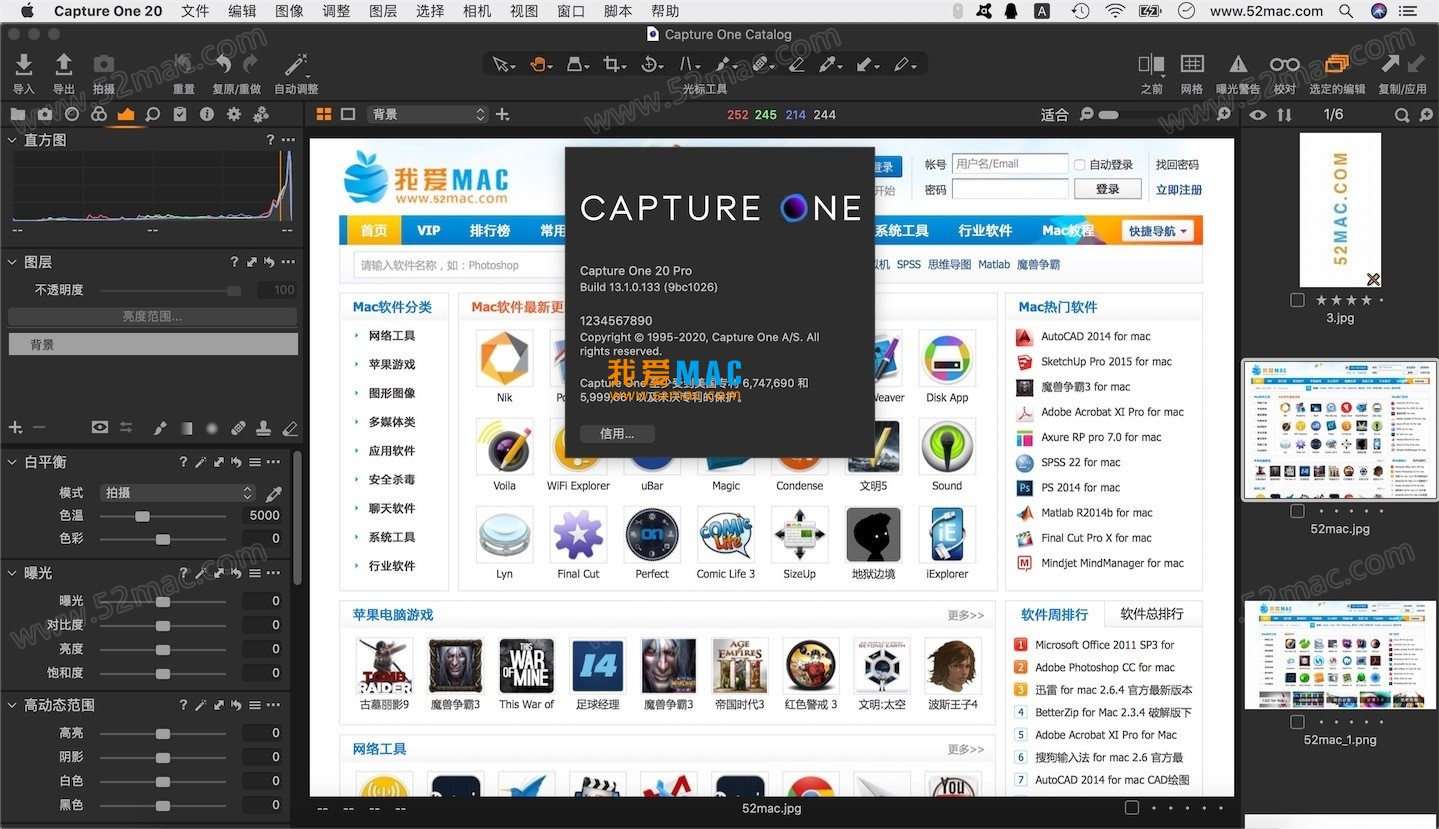Open the 相机 menu
The image size is (1439, 829).
477,11
